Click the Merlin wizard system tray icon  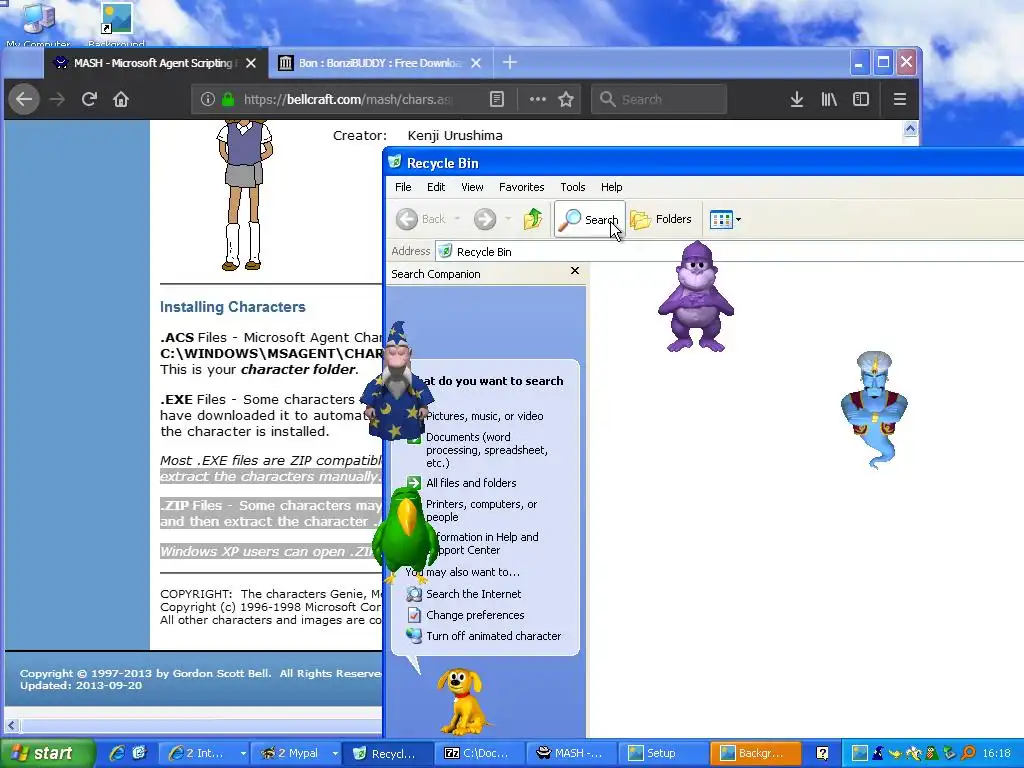[x=878, y=753]
